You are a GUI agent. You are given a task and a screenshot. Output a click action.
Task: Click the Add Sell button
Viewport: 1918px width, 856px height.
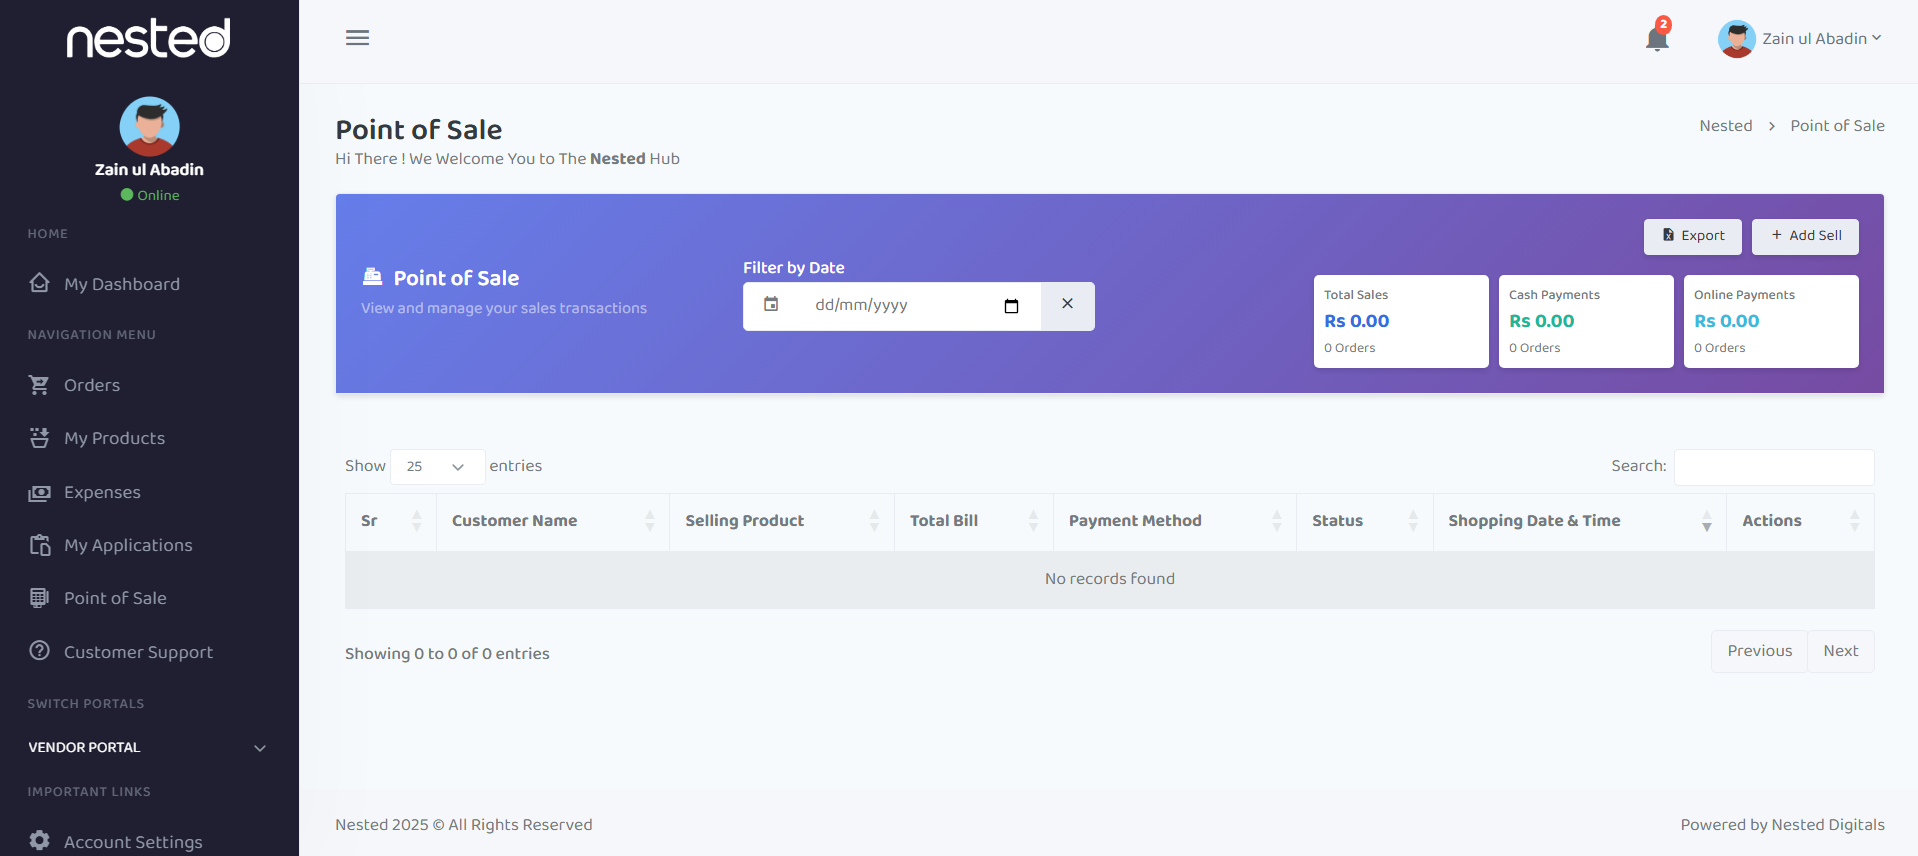click(x=1804, y=236)
